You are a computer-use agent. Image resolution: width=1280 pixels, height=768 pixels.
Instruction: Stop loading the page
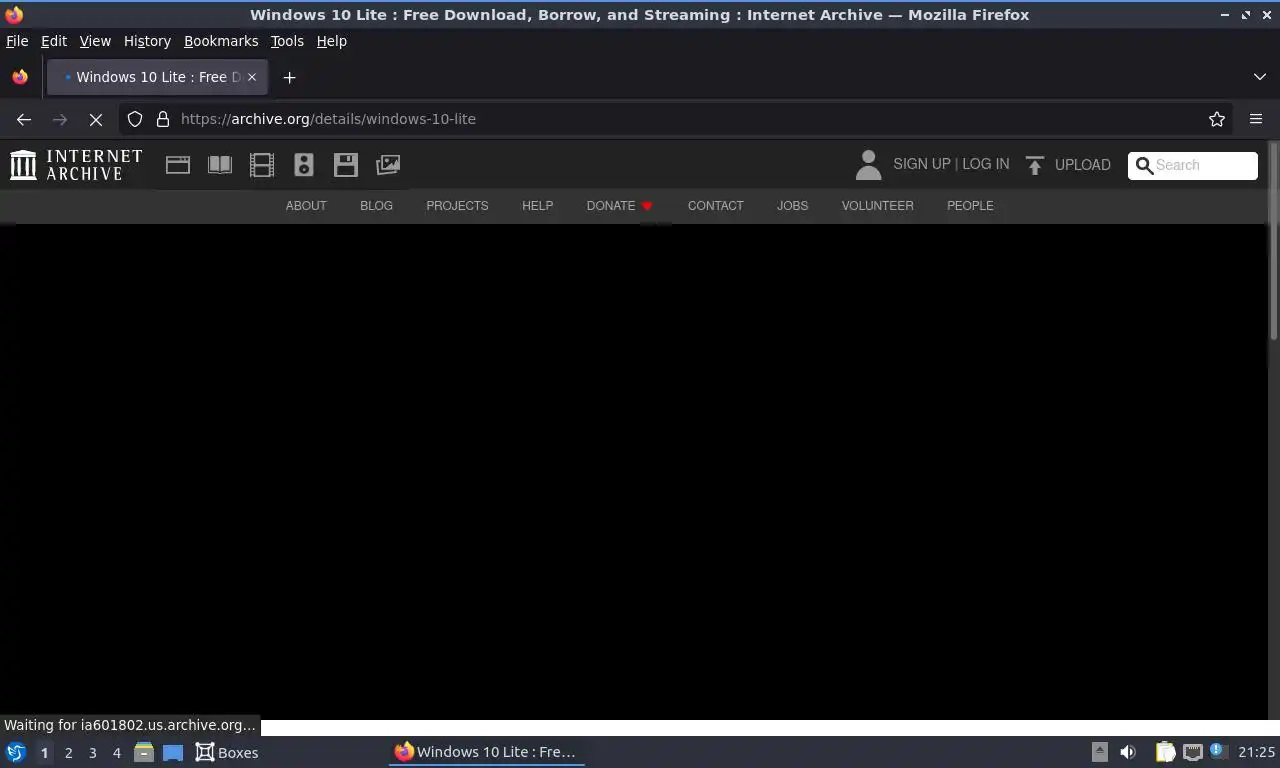point(96,119)
